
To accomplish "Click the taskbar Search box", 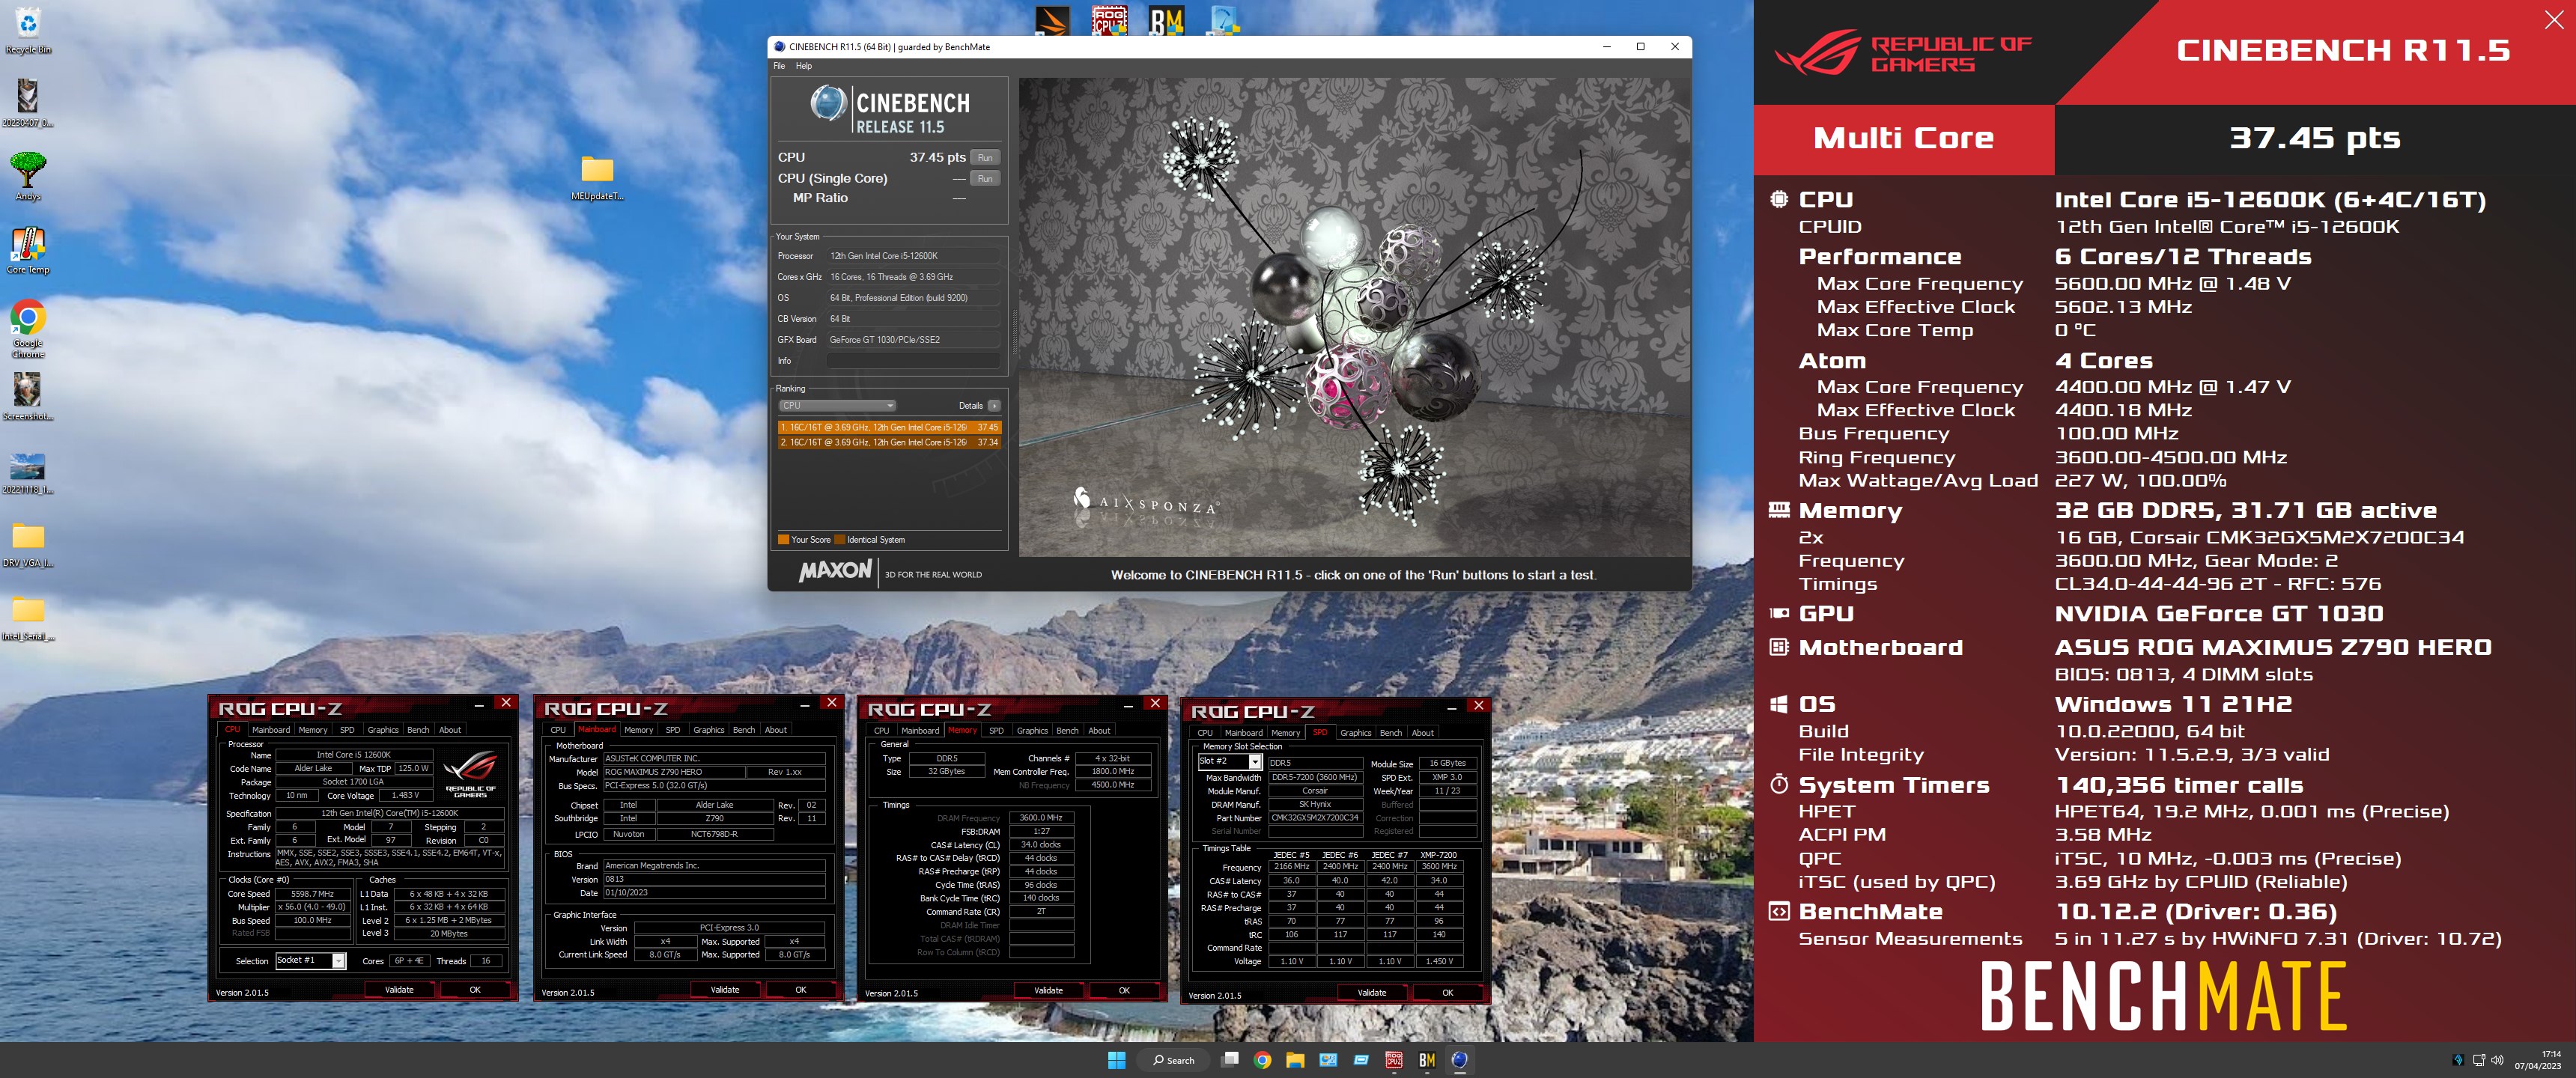I will click(x=1173, y=1060).
